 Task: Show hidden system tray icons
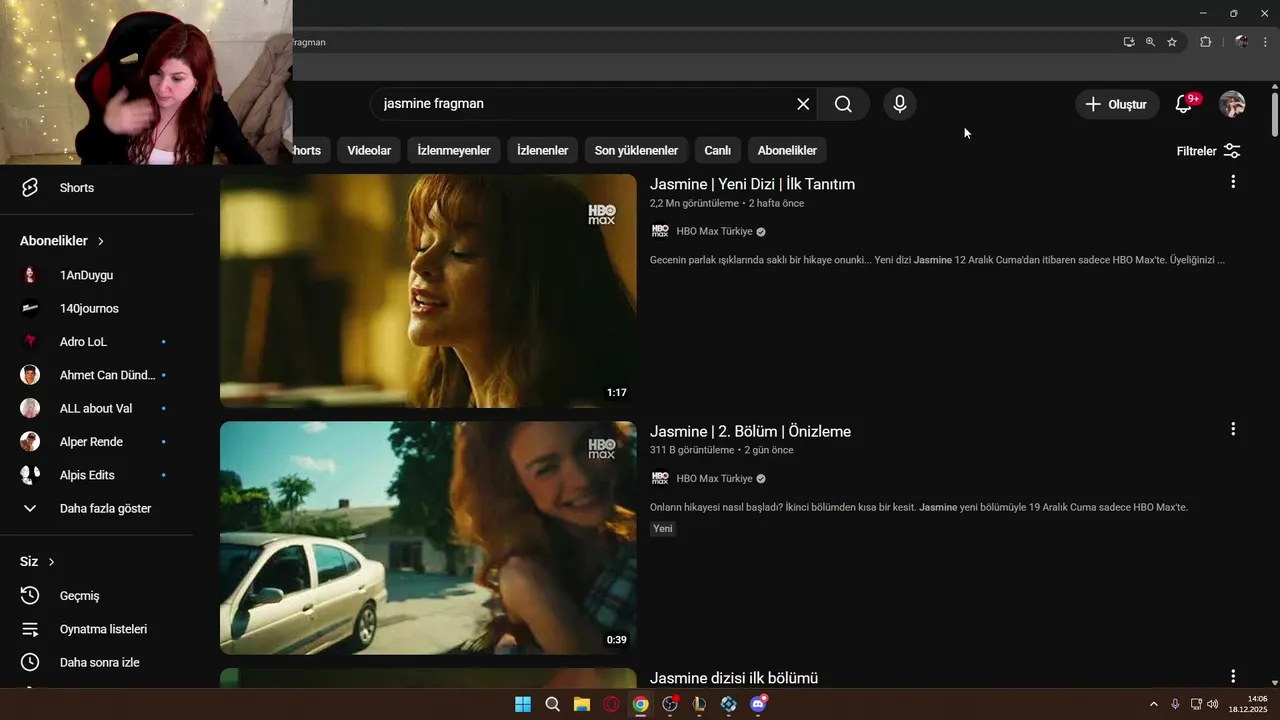[x=1153, y=704]
